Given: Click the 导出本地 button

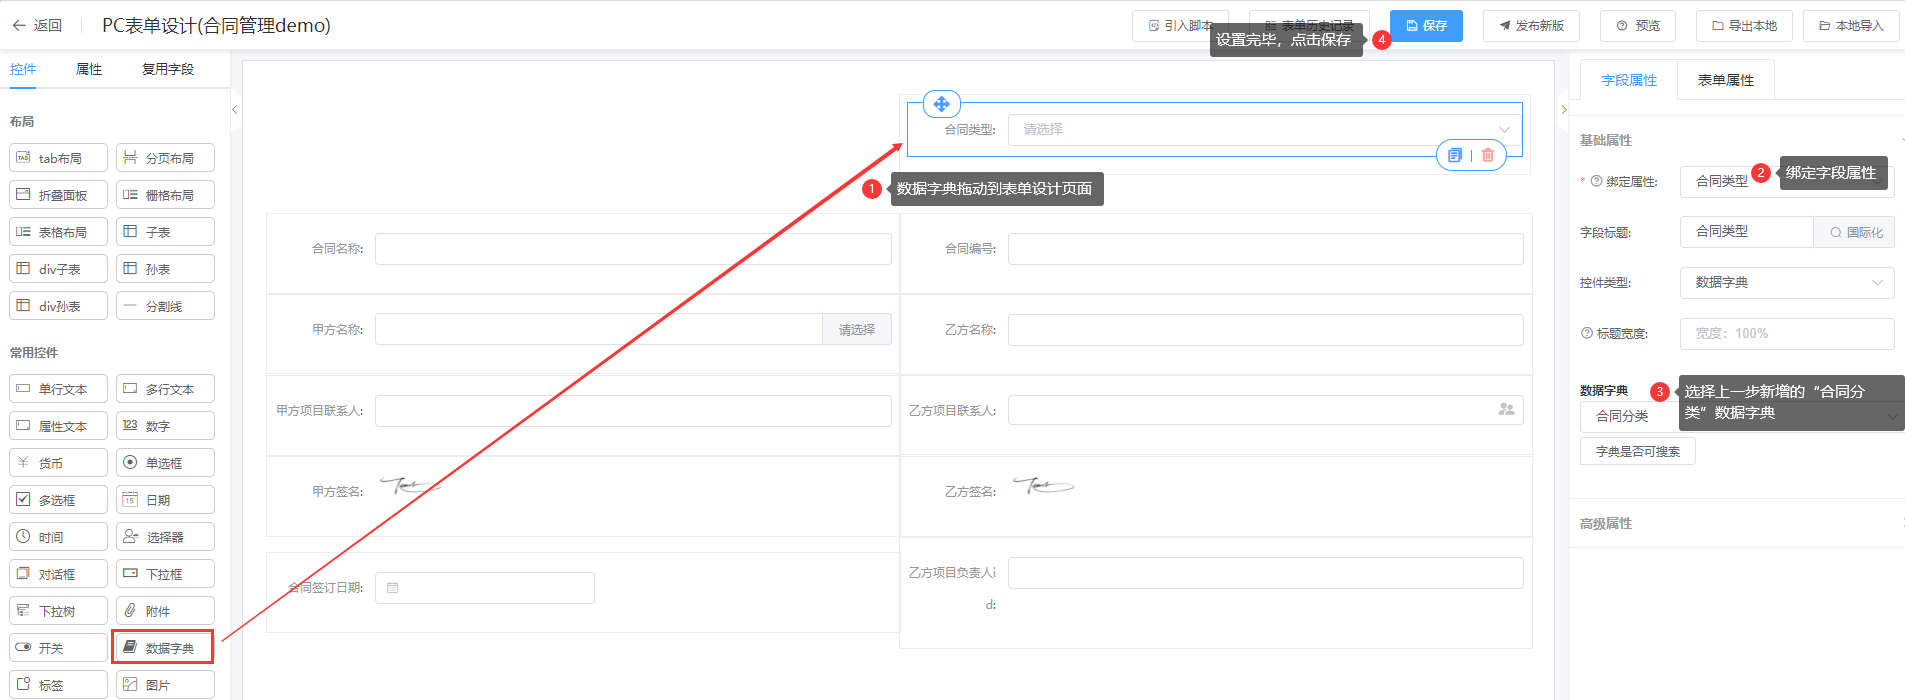Looking at the screenshot, I should tap(1744, 26).
